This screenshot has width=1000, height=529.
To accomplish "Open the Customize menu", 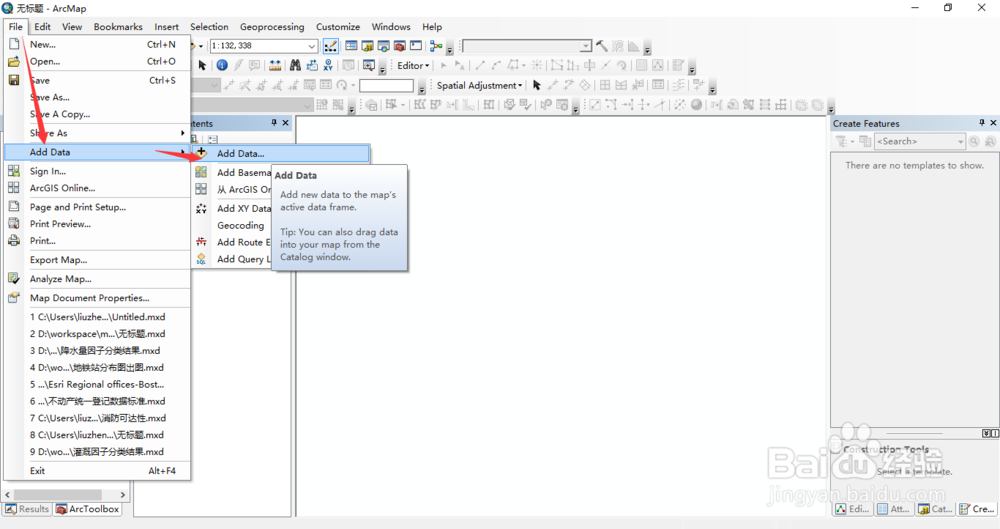I will (x=338, y=26).
